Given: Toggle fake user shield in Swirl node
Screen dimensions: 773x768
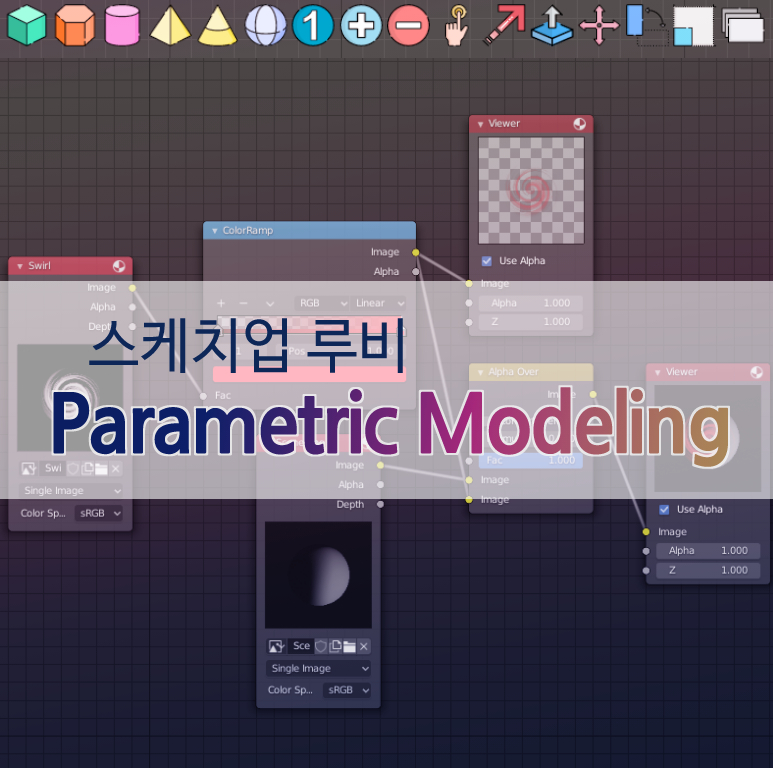Looking at the screenshot, I should (73, 468).
